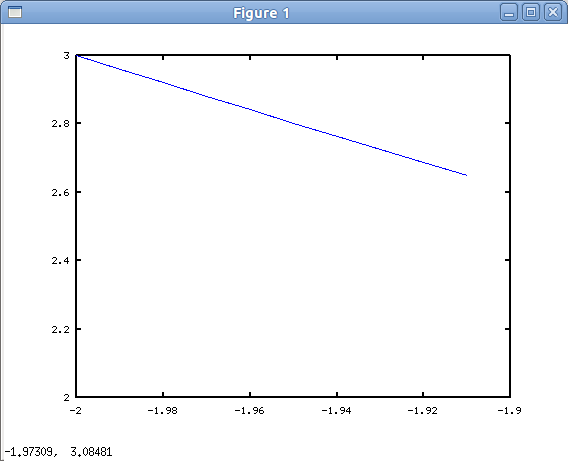This screenshot has width=572, height=465.
Task: Click the x-axis label -1.94
Action: pos(336,411)
